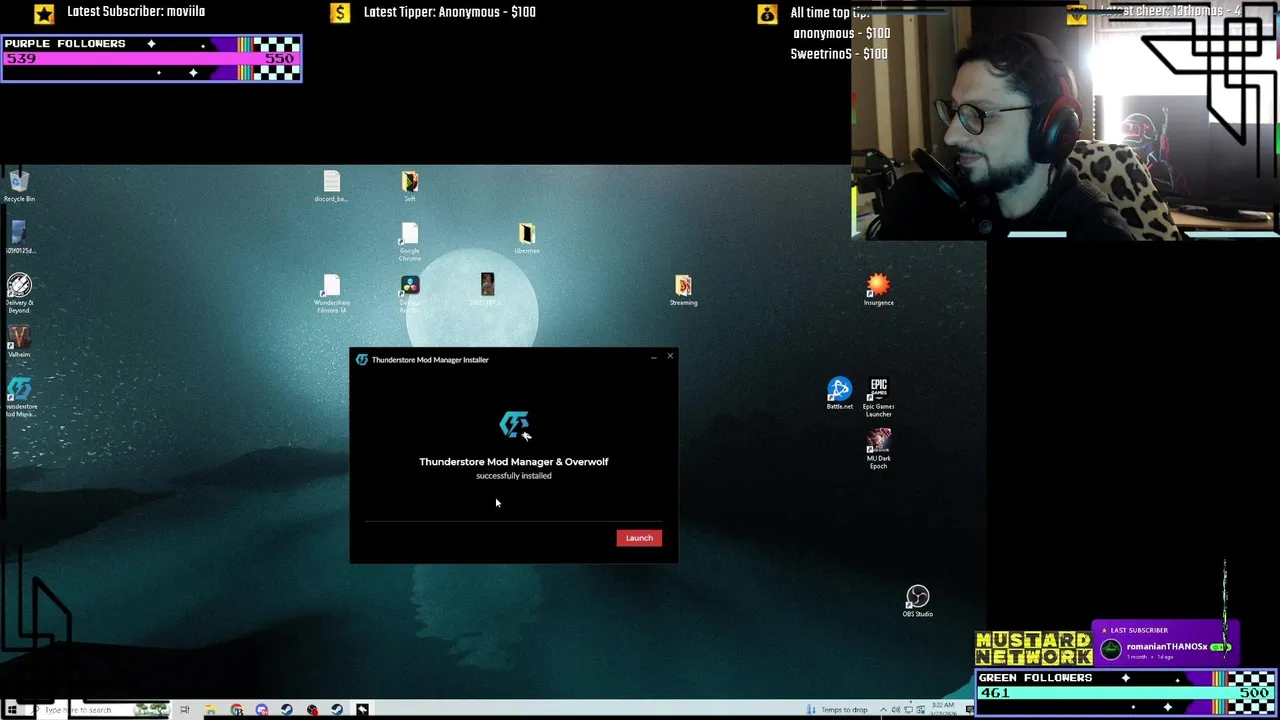Click the 'Thunderstore Mod Manager & Overwolf' heading

coord(514,462)
